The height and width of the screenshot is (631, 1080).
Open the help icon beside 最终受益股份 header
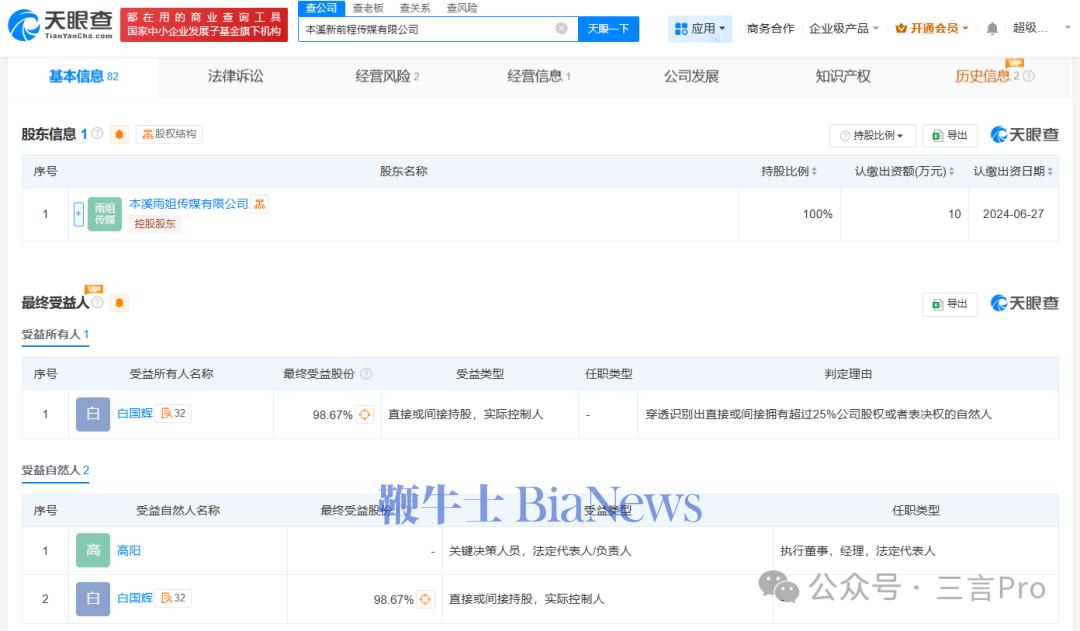(366, 373)
